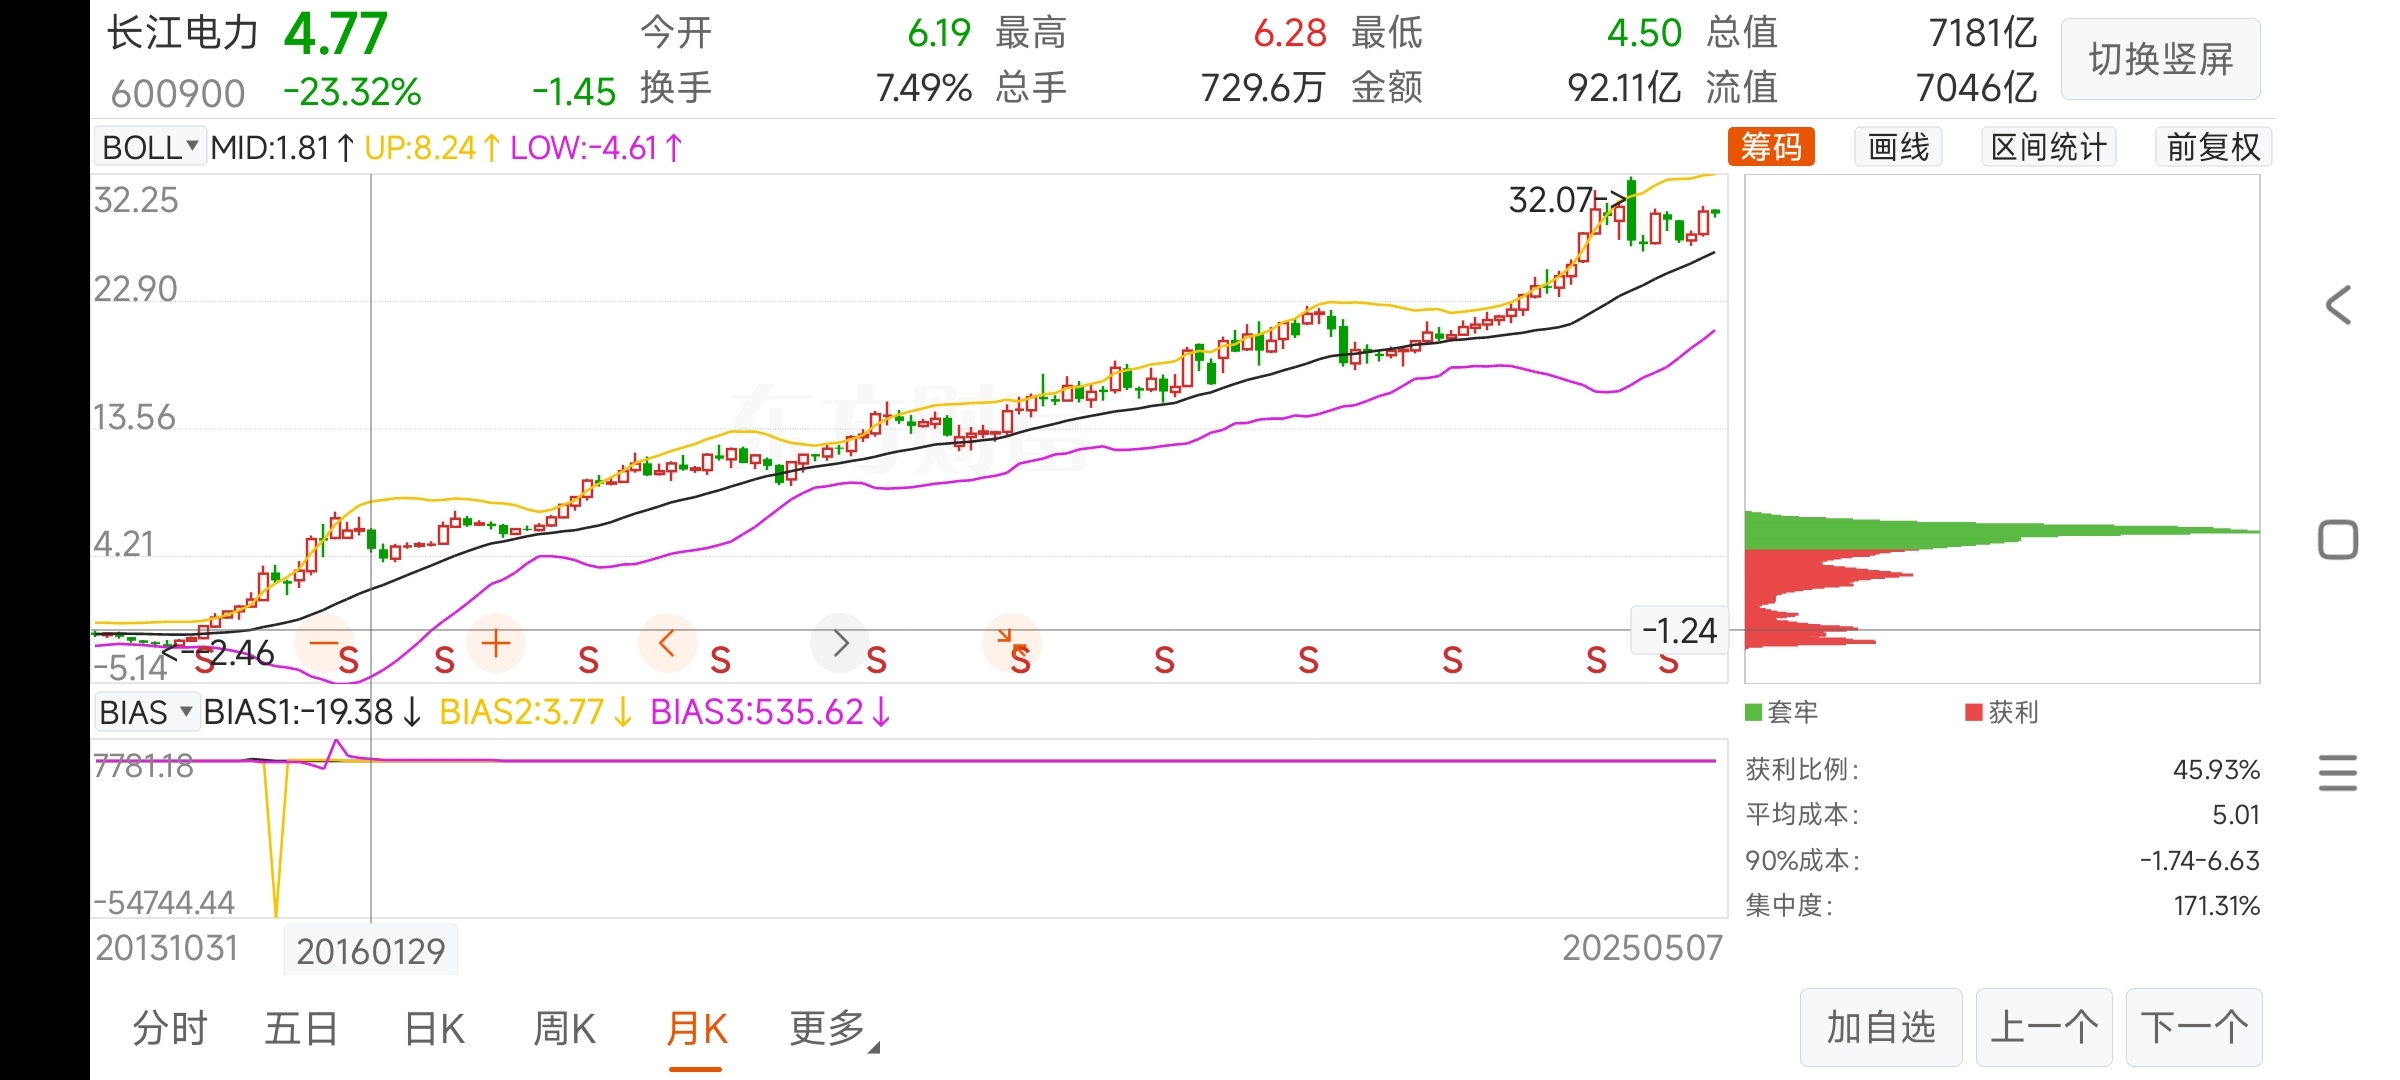Go to next stock with 下一个
Viewport: 2400px width, 1080px height.
point(2194,1027)
